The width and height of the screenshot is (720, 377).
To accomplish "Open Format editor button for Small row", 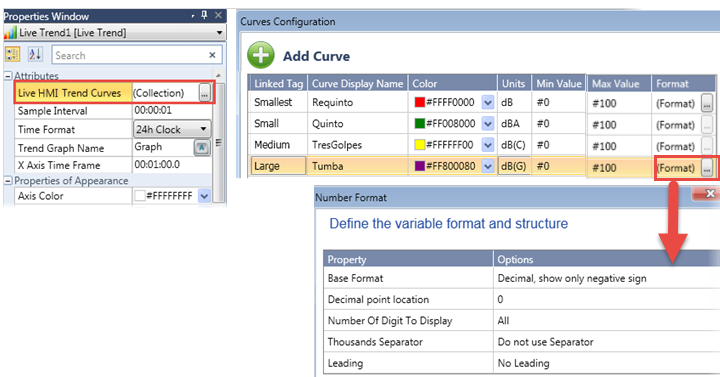I will 707,125.
